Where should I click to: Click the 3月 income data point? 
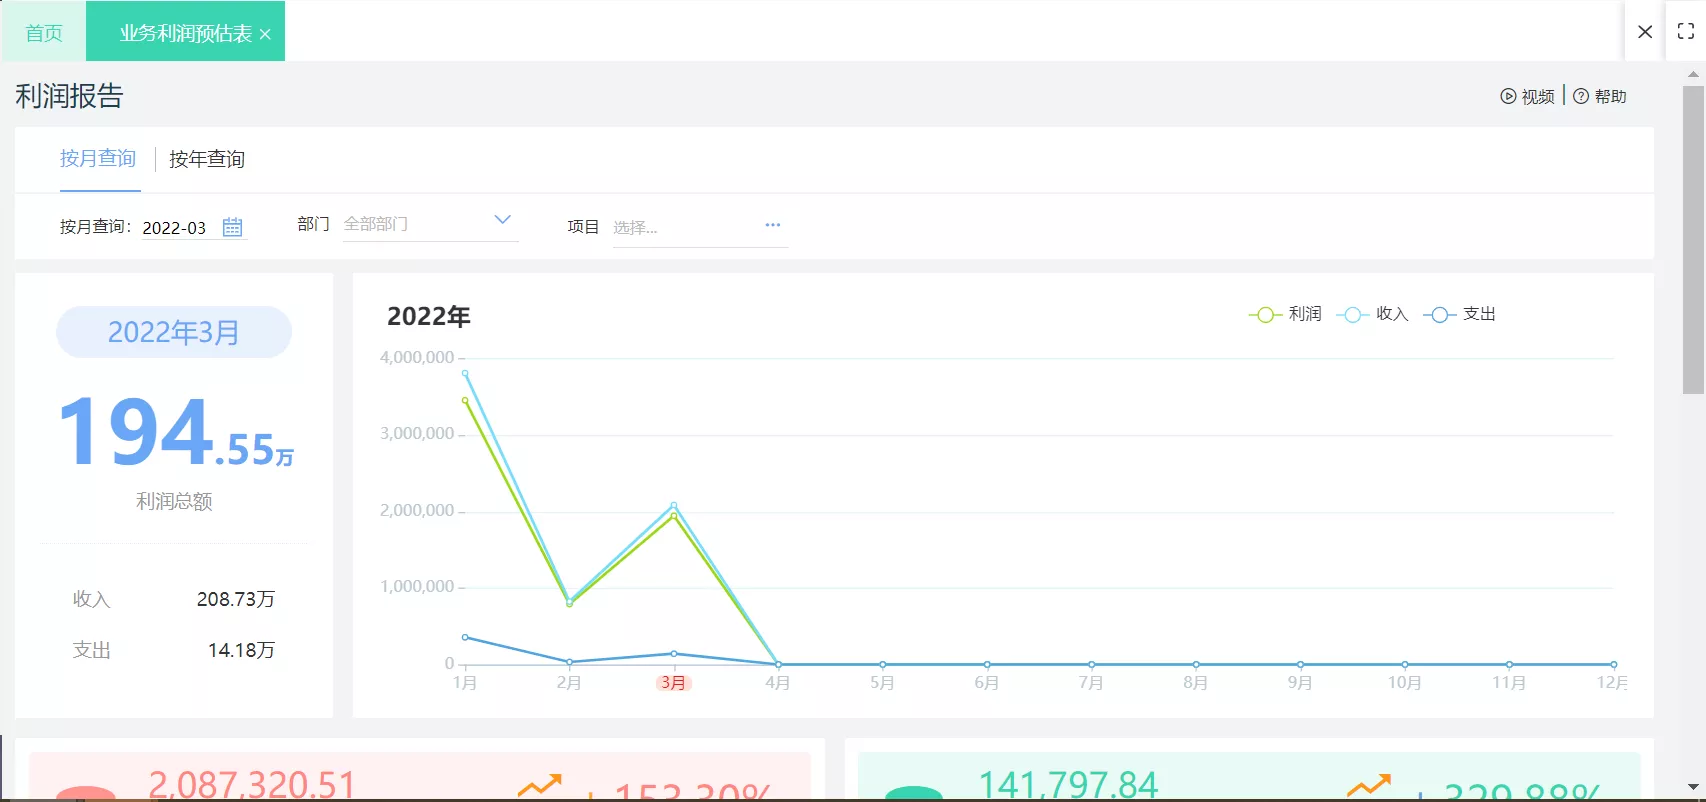tap(674, 505)
